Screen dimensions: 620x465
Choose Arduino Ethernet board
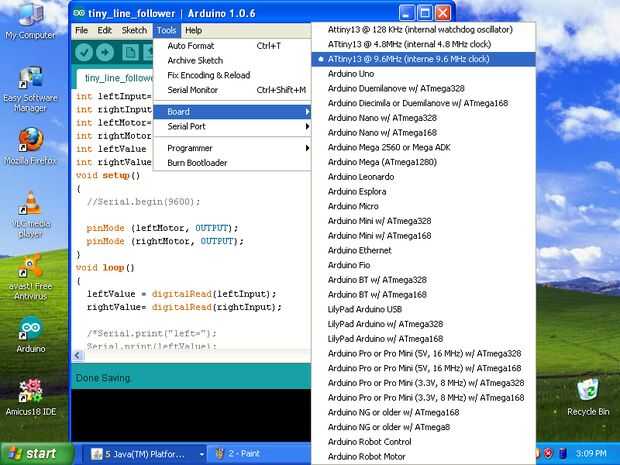click(x=423, y=250)
